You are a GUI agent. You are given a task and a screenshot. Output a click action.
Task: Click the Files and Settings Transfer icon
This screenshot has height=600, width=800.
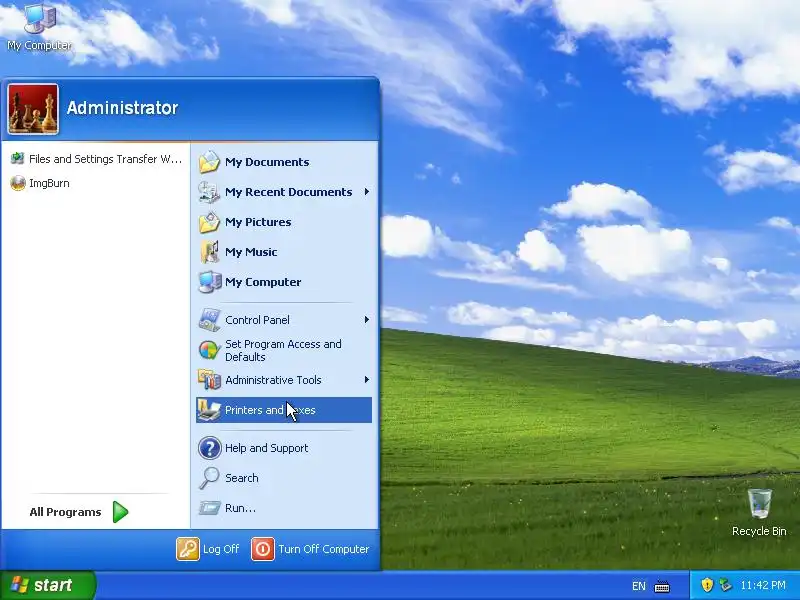(x=17, y=158)
